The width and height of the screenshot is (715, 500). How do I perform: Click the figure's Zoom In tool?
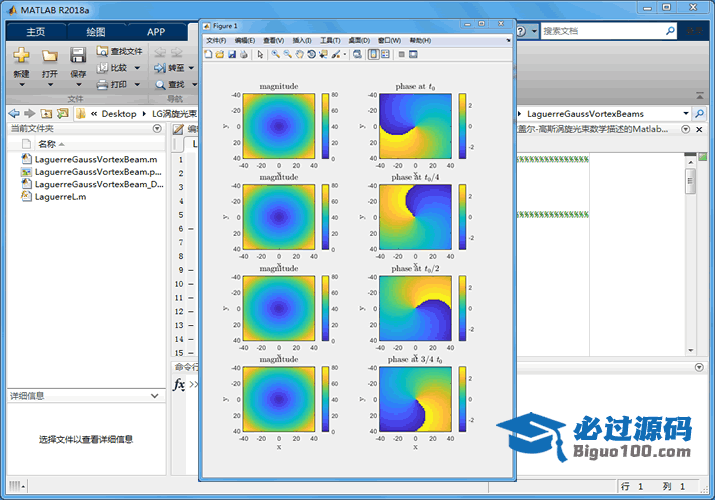(x=275, y=54)
